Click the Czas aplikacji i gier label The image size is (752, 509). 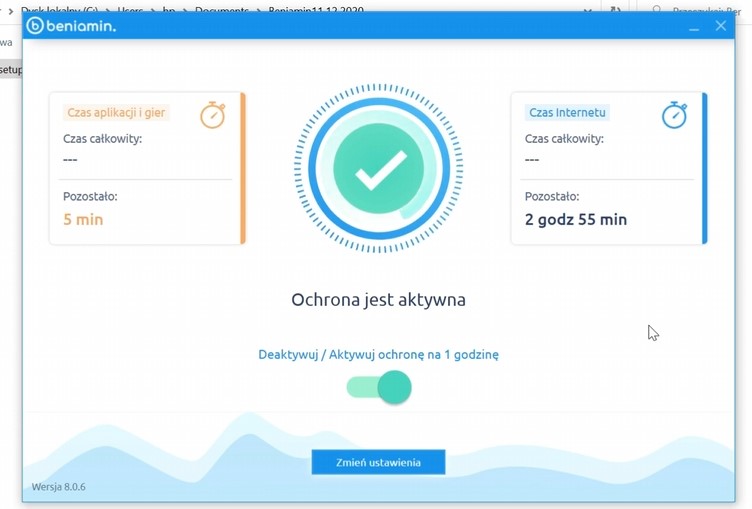click(116, 113)
